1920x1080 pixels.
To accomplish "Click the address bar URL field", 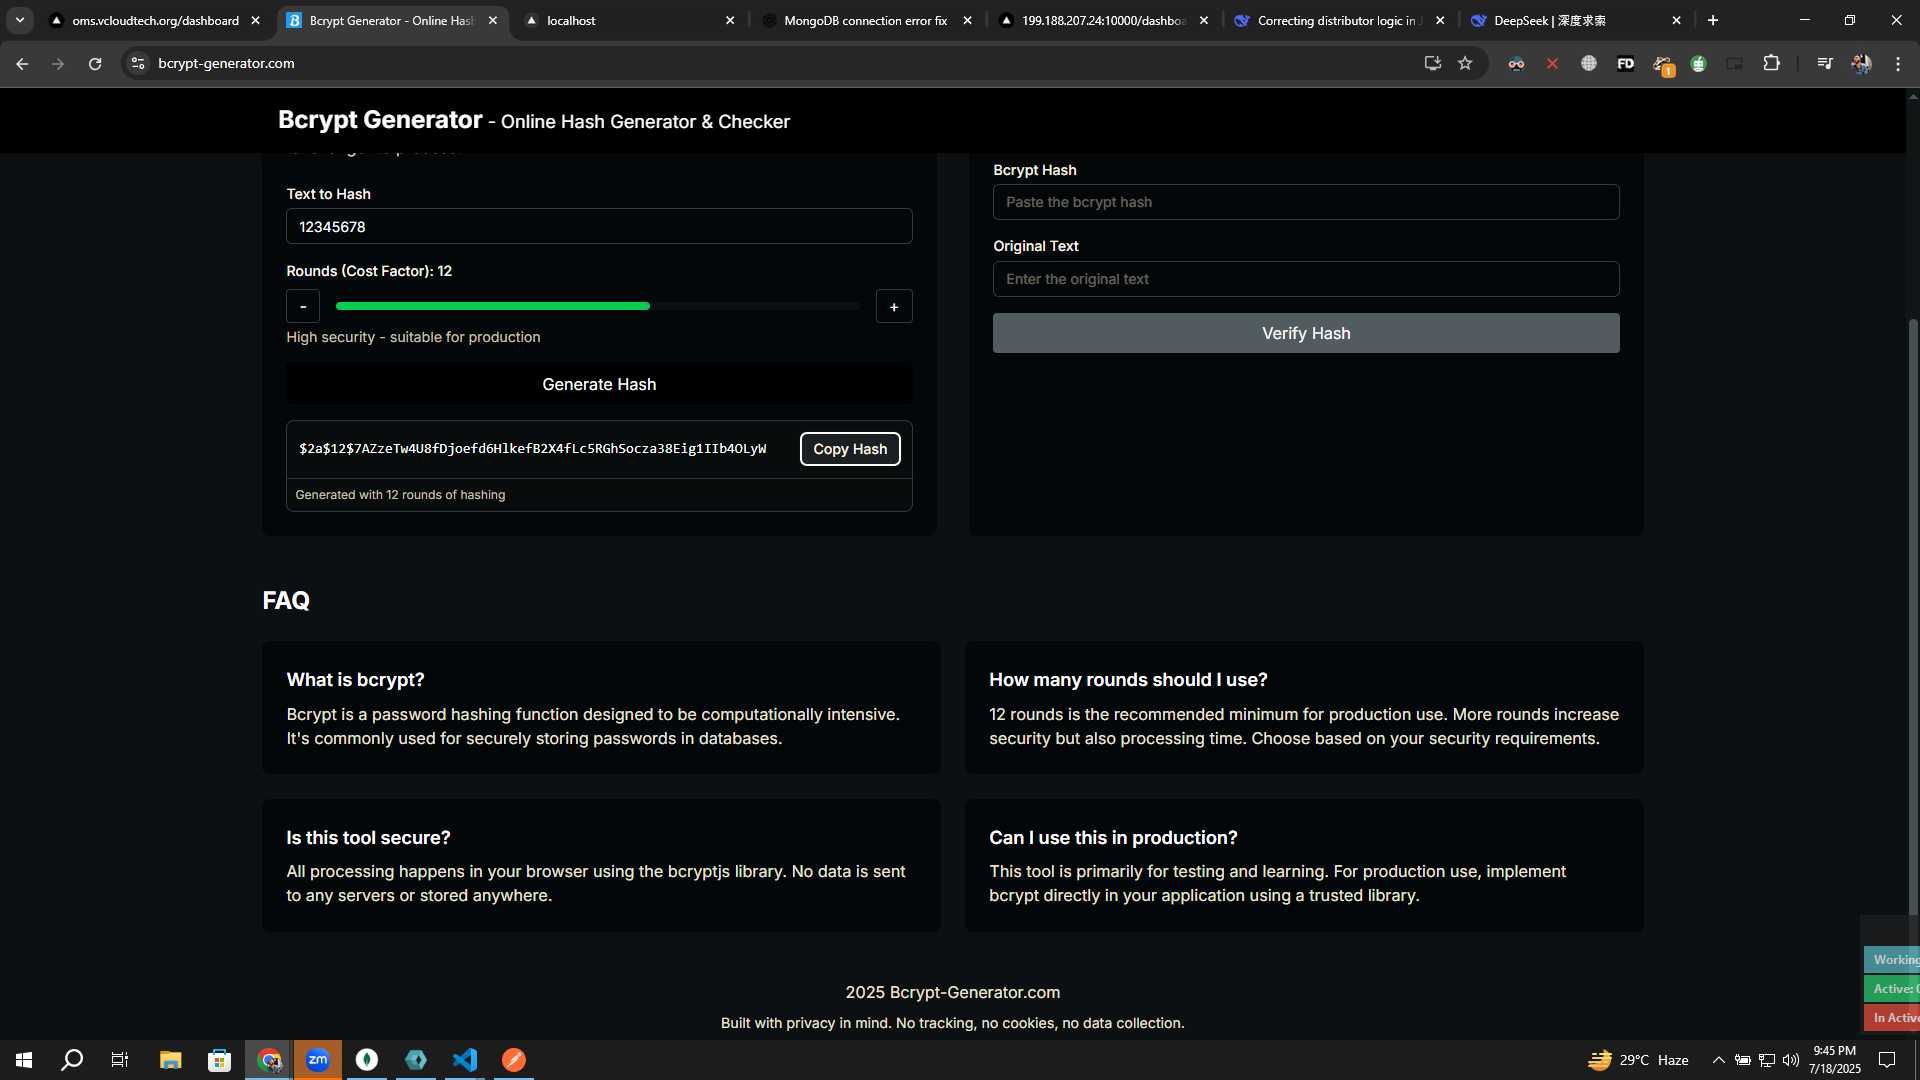I will pos(780,63).
